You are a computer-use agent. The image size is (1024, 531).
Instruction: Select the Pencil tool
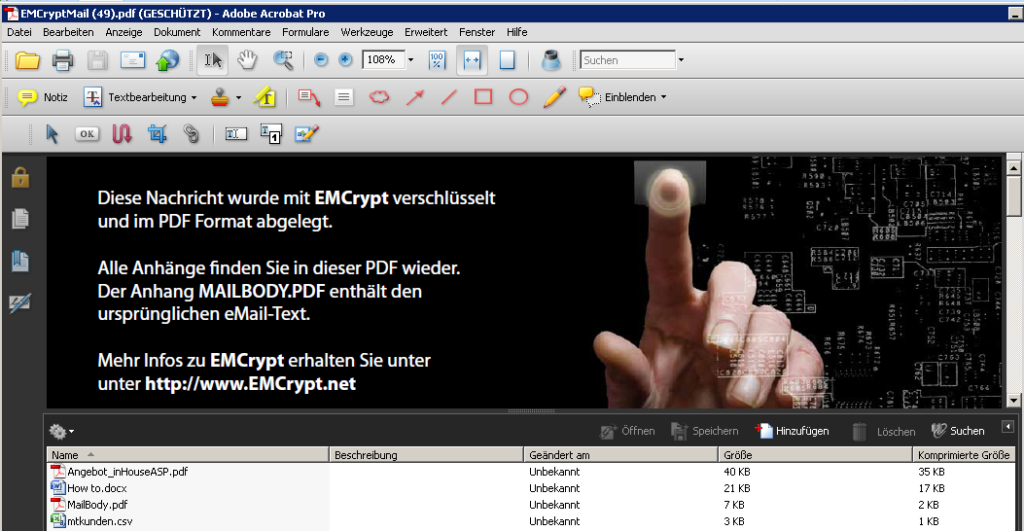(554, 97)
